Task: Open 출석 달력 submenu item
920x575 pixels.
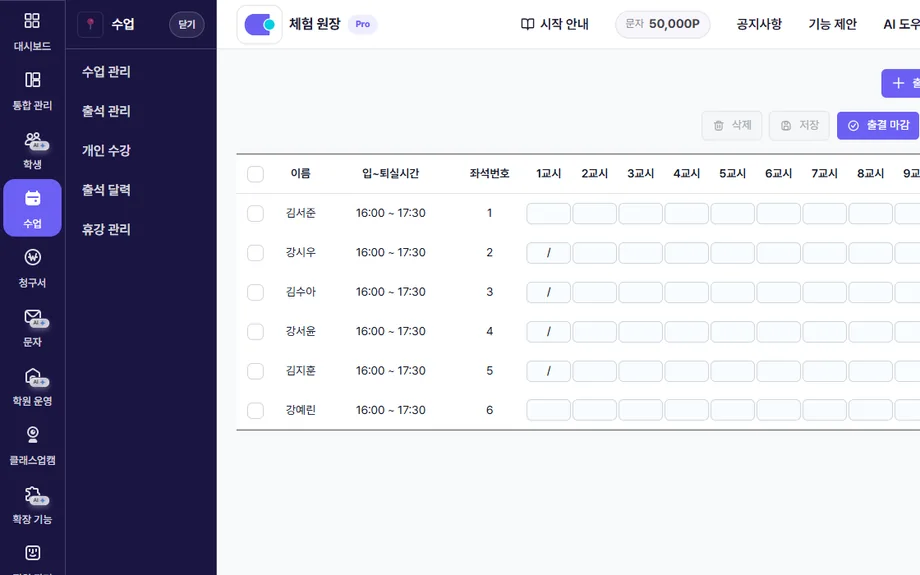Action: coord(106,190)
